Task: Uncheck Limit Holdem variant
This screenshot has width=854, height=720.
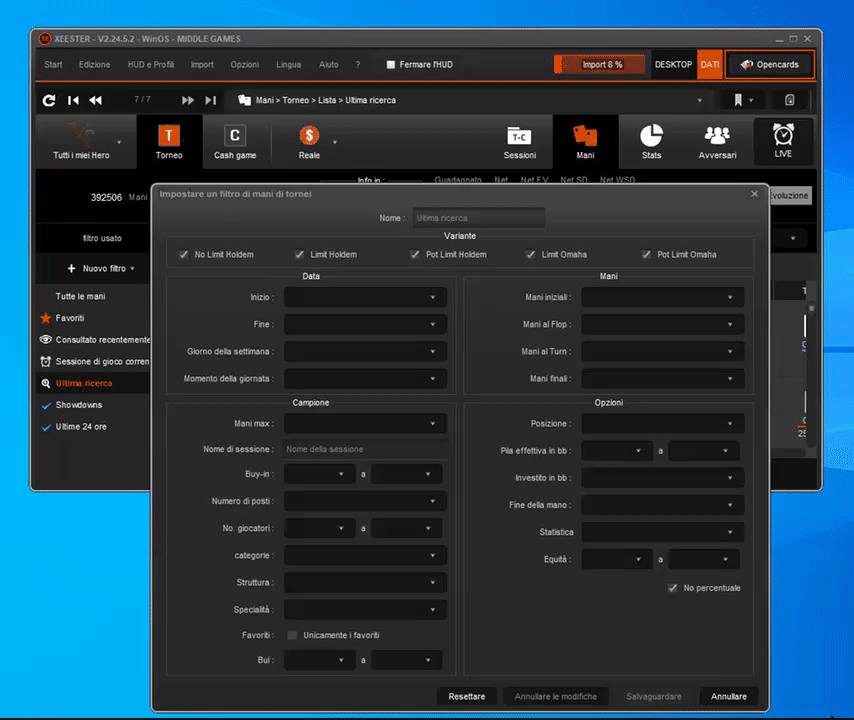Action: (x=299, y=254)
